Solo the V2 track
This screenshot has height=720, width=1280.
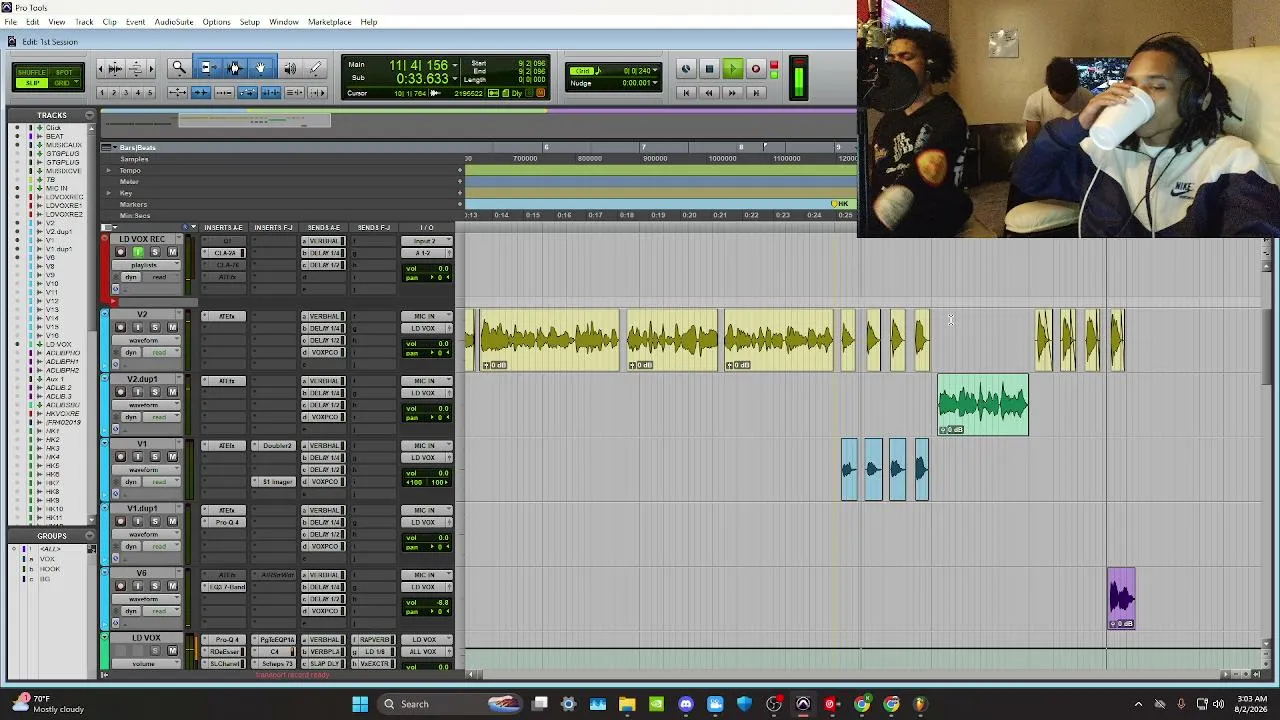pos(155,328)
